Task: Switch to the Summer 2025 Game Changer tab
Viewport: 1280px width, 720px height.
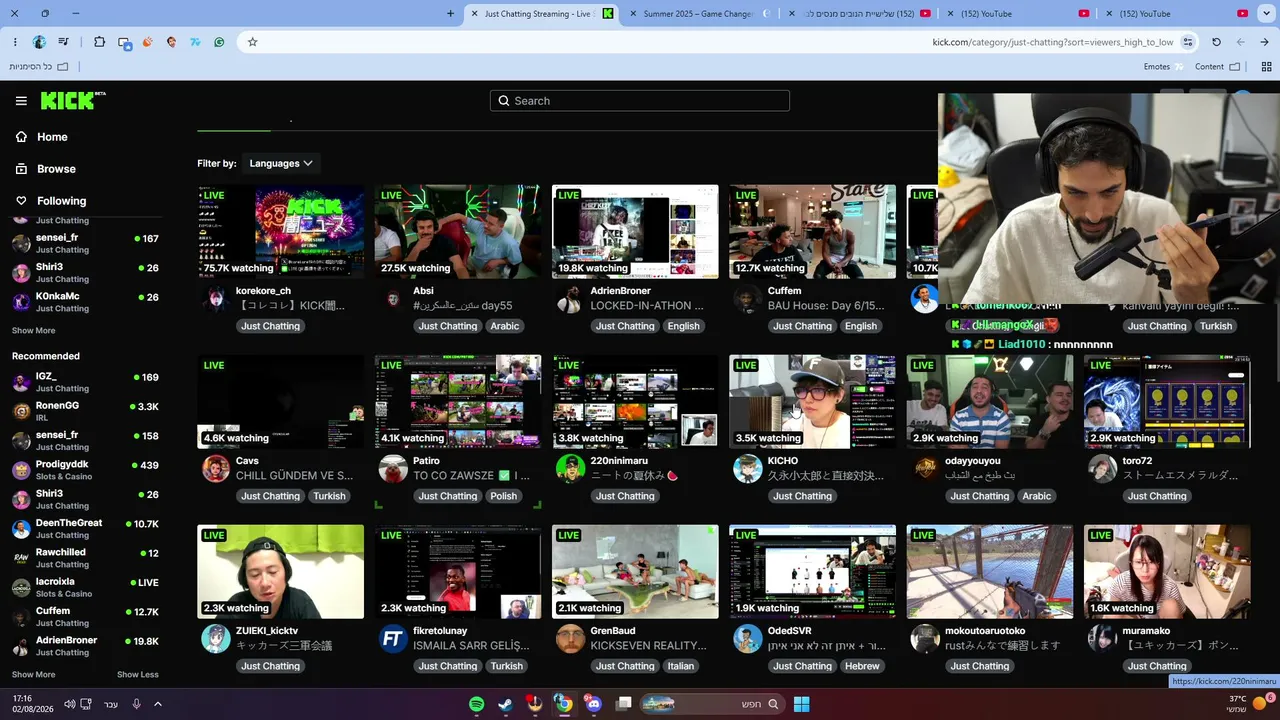Action: (x=702, y=14)
